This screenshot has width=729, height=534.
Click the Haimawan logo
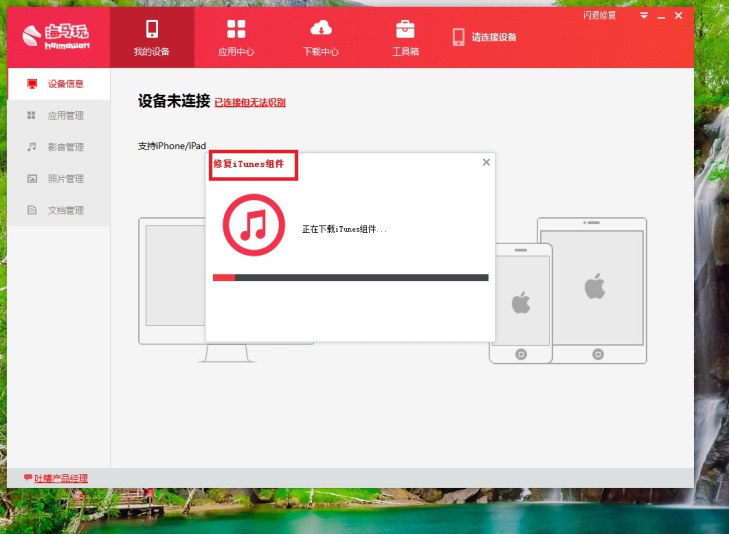coord(56,36)
